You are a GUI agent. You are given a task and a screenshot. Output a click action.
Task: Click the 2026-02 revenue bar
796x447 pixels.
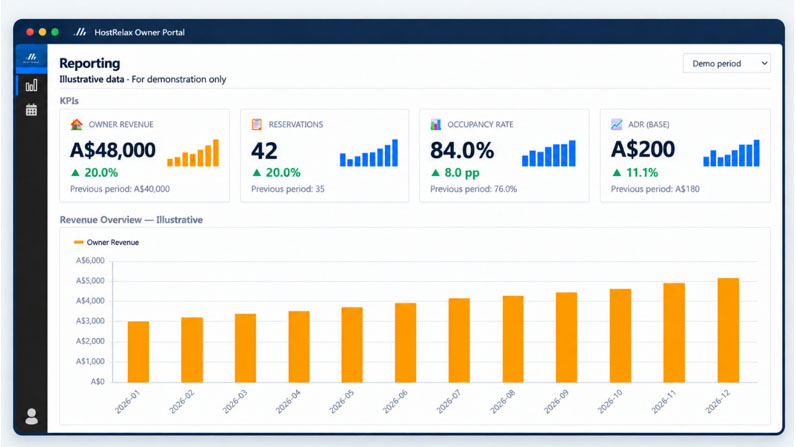(x=192, y=350)
